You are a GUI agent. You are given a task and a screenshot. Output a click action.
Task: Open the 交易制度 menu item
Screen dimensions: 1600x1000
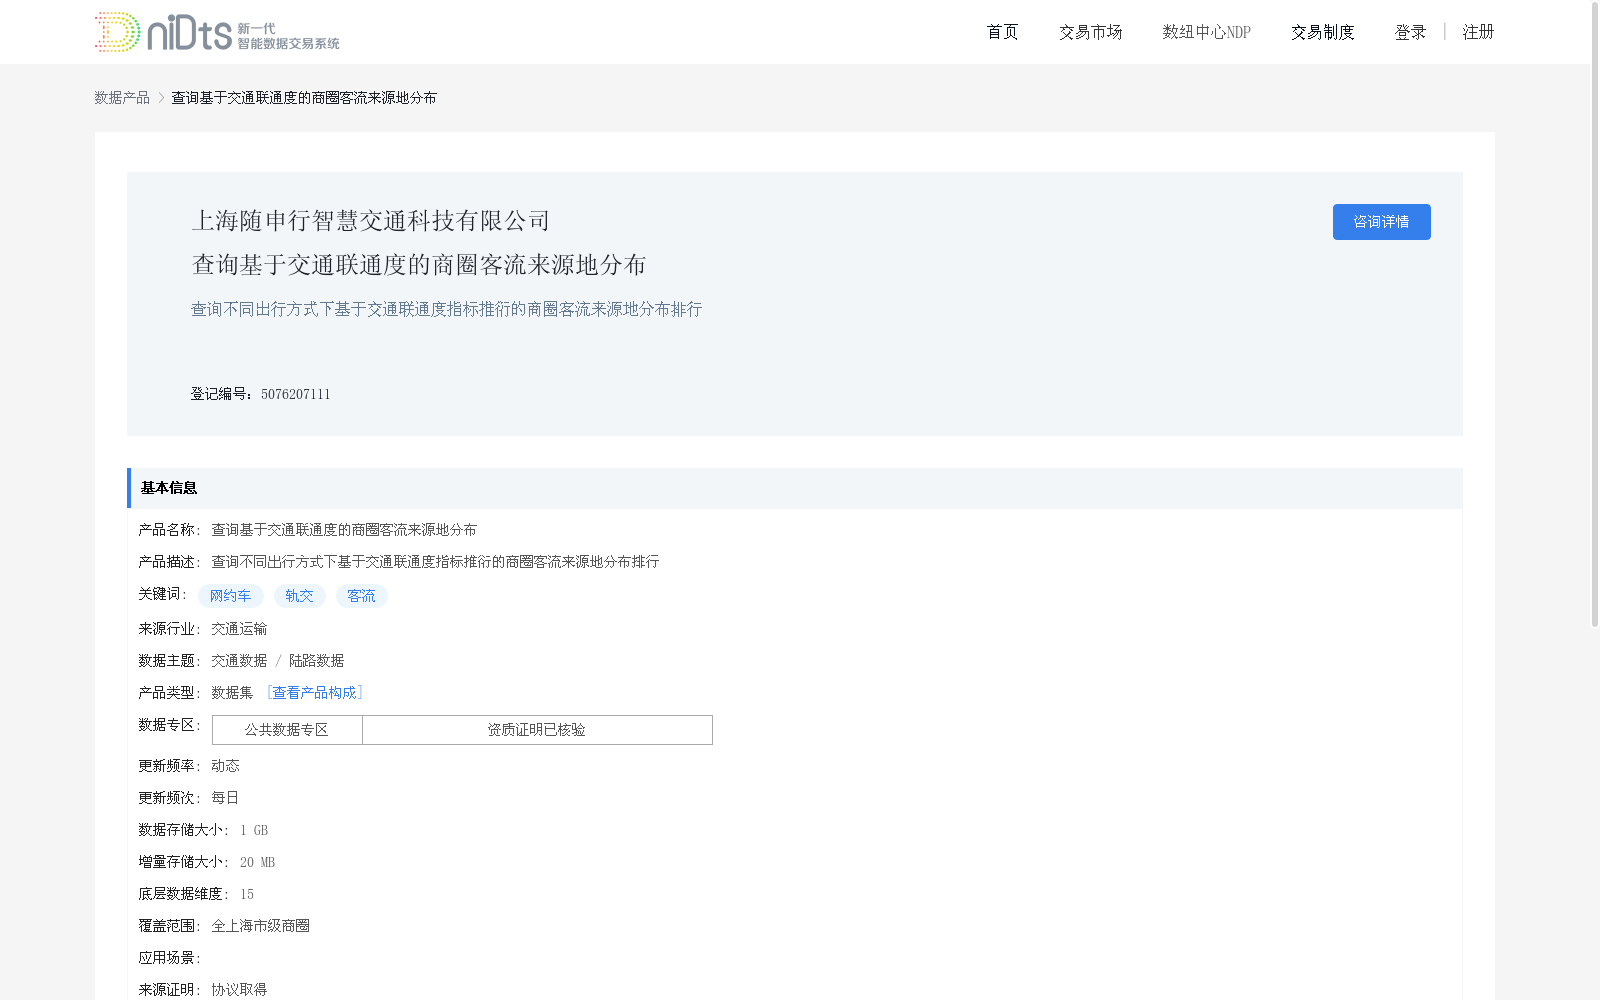(x=1322, y=32)
